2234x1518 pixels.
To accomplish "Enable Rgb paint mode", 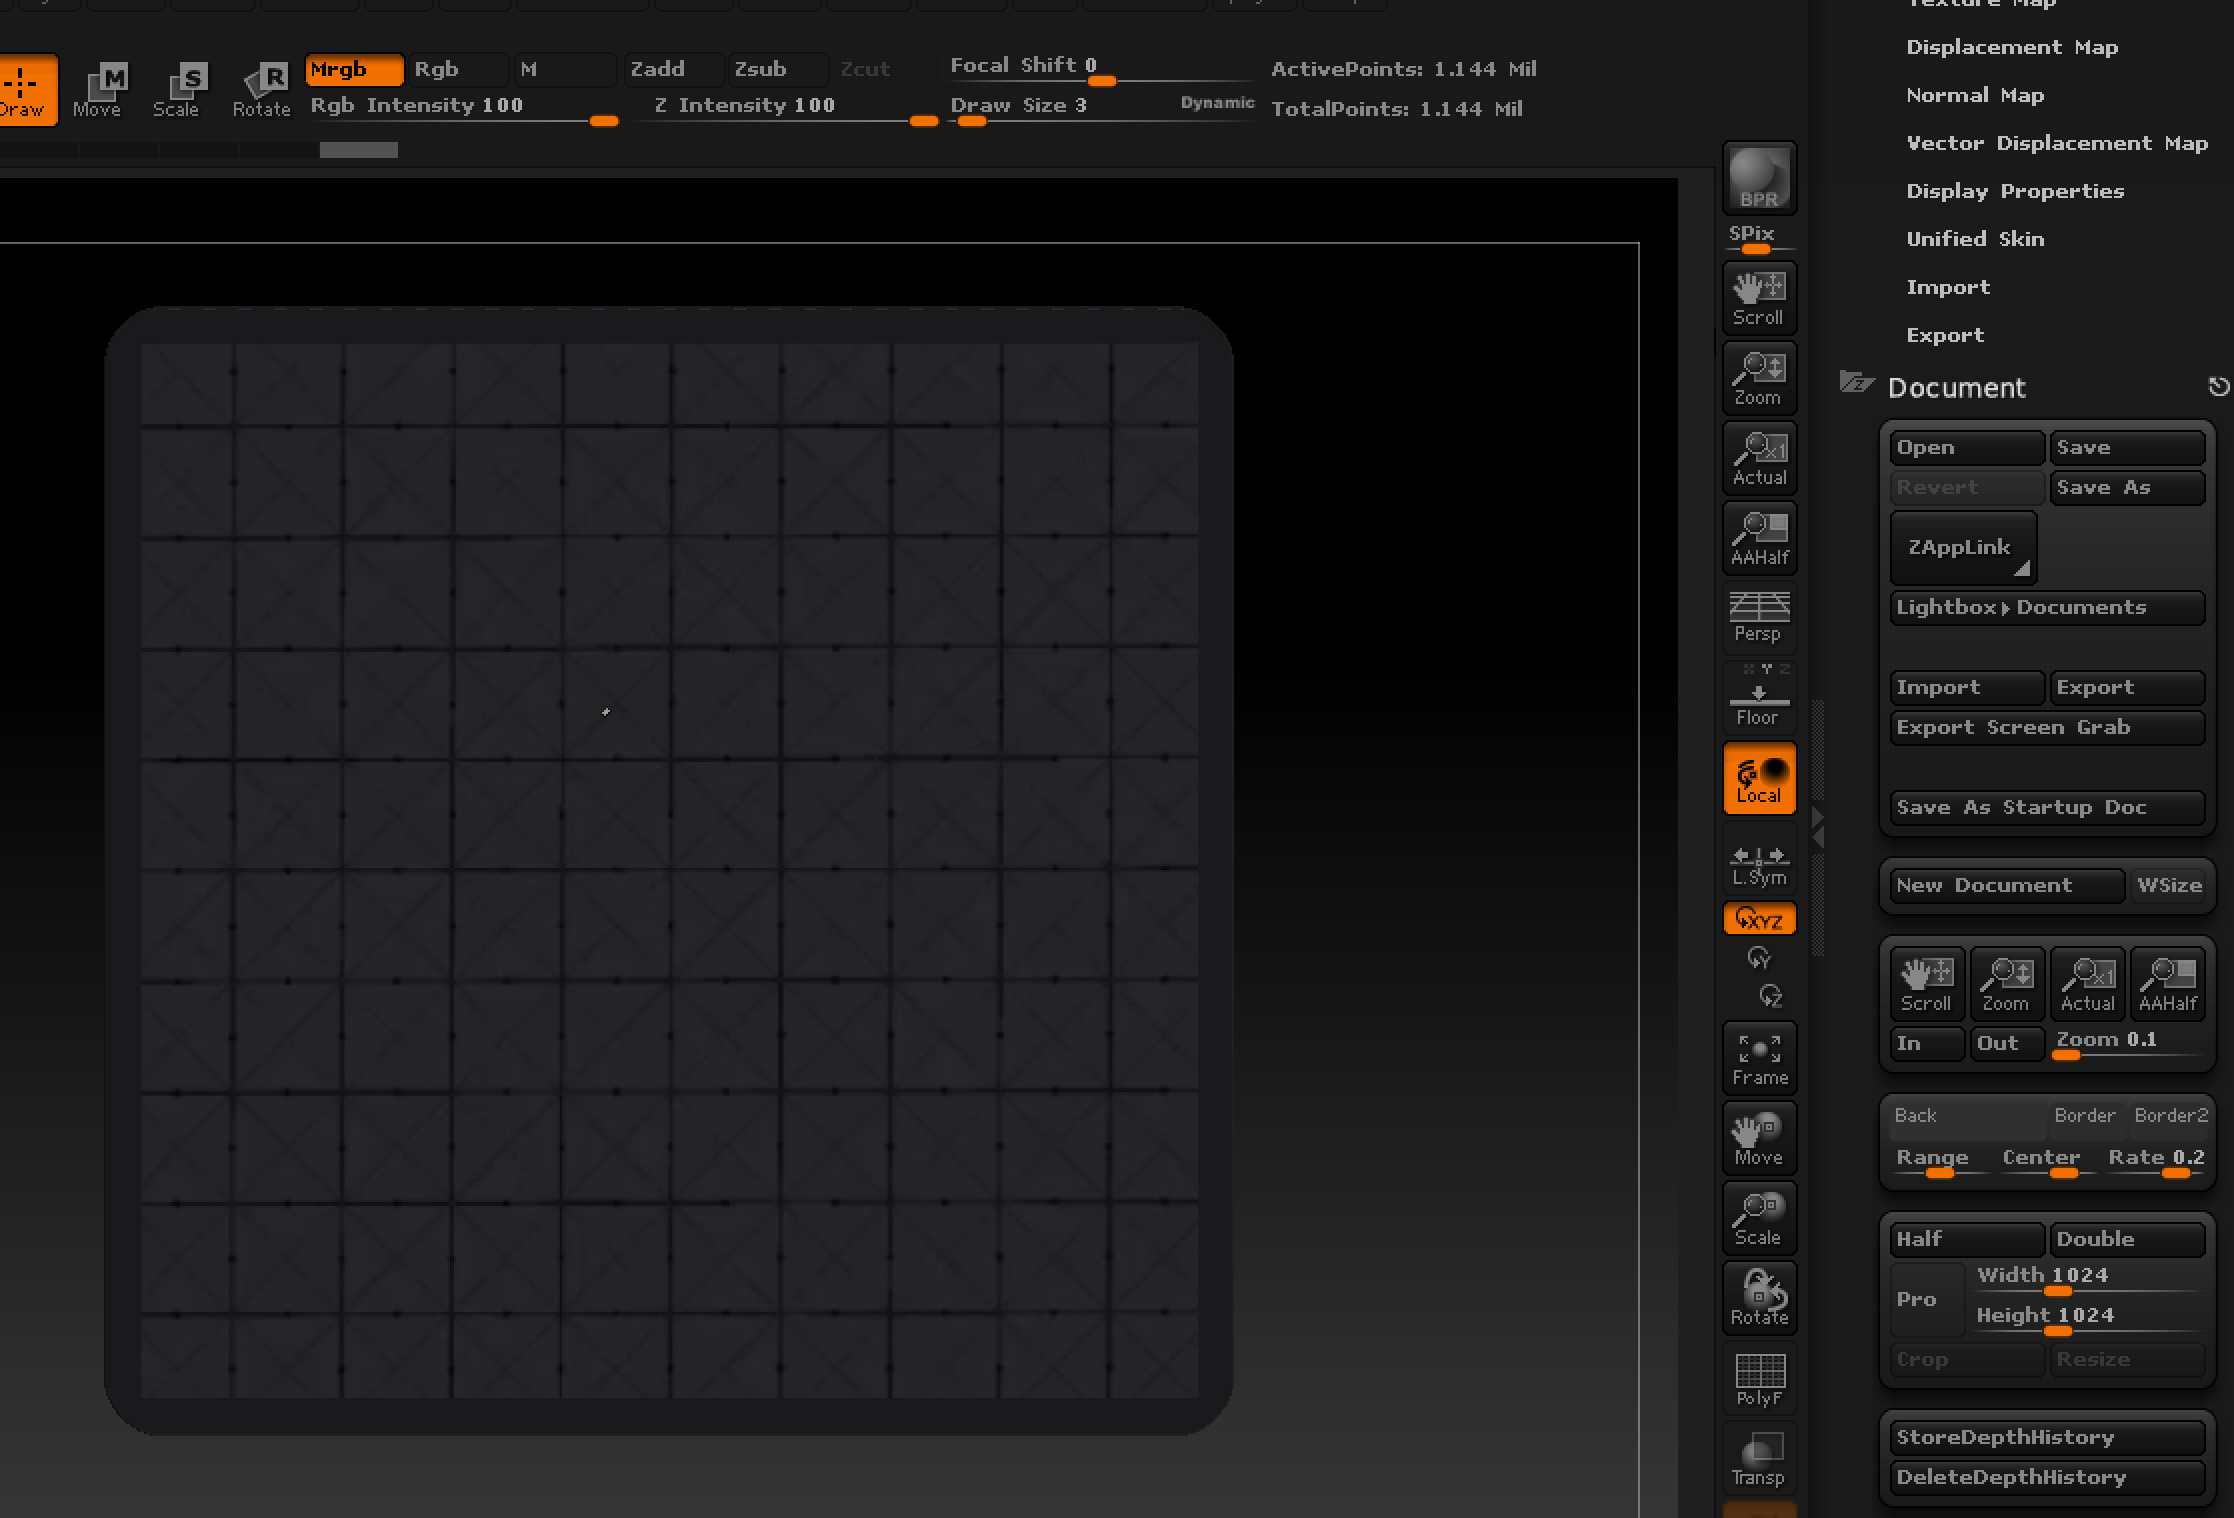I will point(458,70).
